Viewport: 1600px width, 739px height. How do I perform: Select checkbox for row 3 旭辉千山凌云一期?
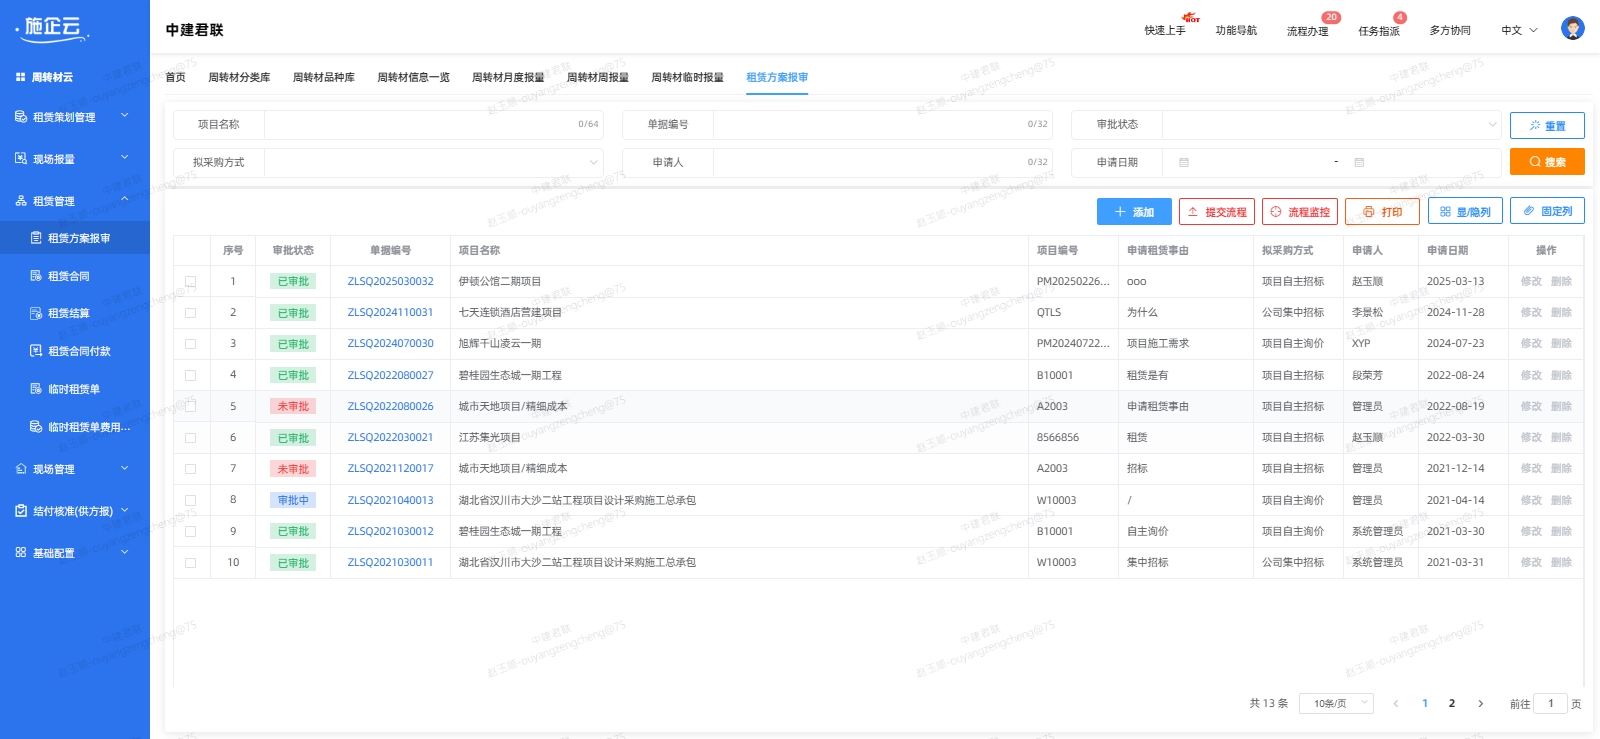(190, 344)
